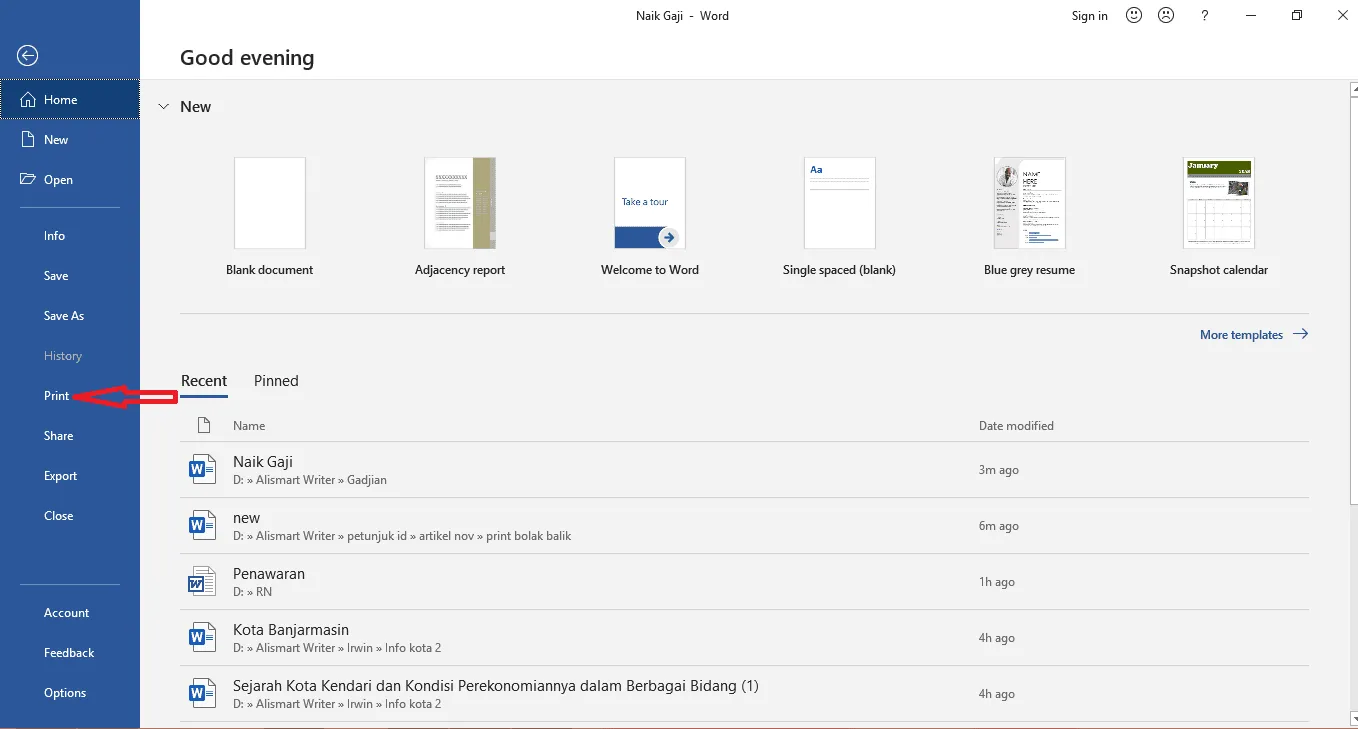Sort recent files by the Name column
Image resolution: width=1358 pixels, height=729 pixels.
click(x=249, y=426)
